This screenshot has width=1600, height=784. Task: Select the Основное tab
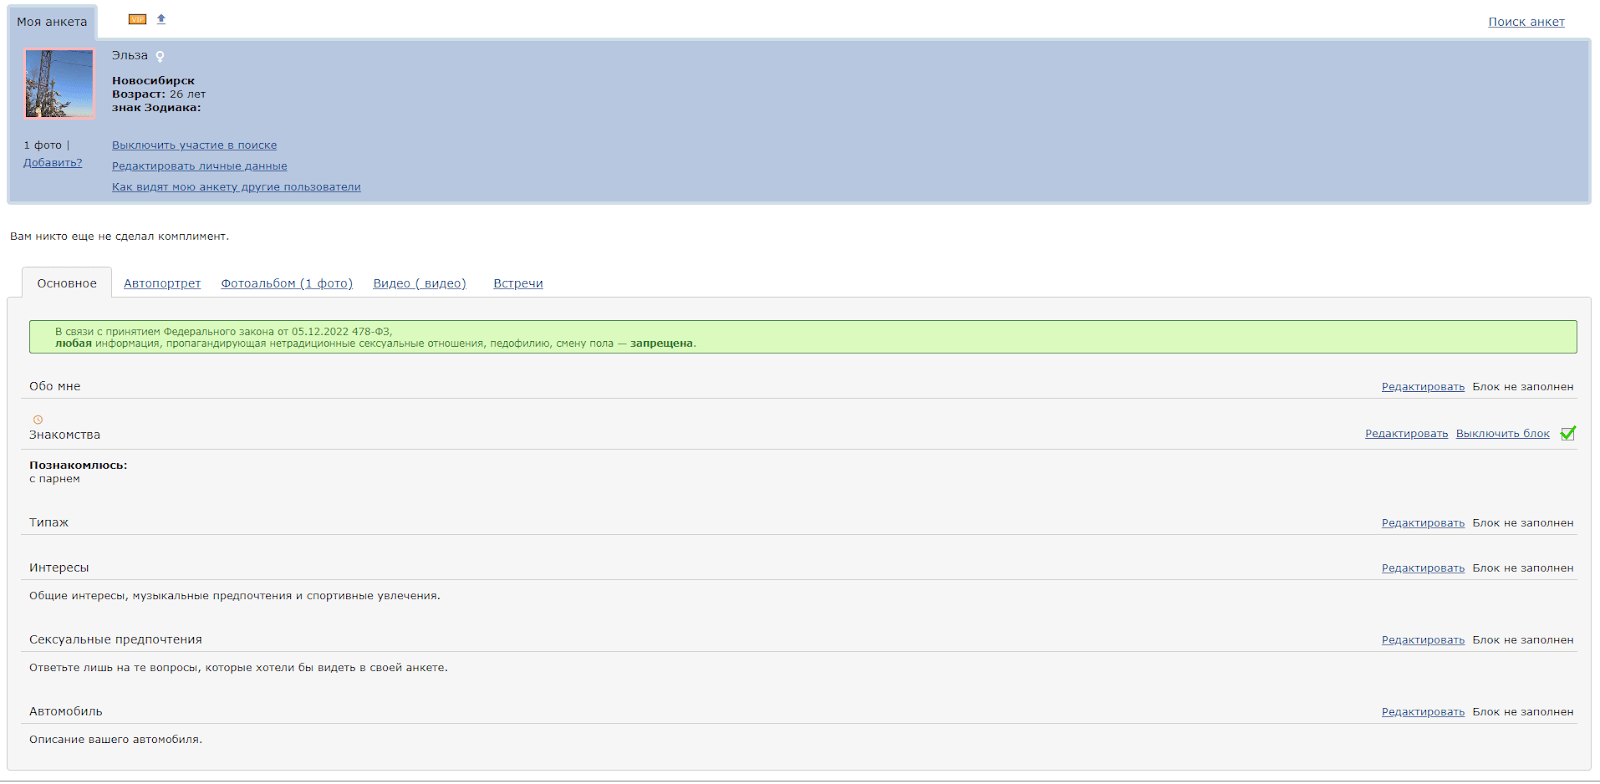click(67, 284)
